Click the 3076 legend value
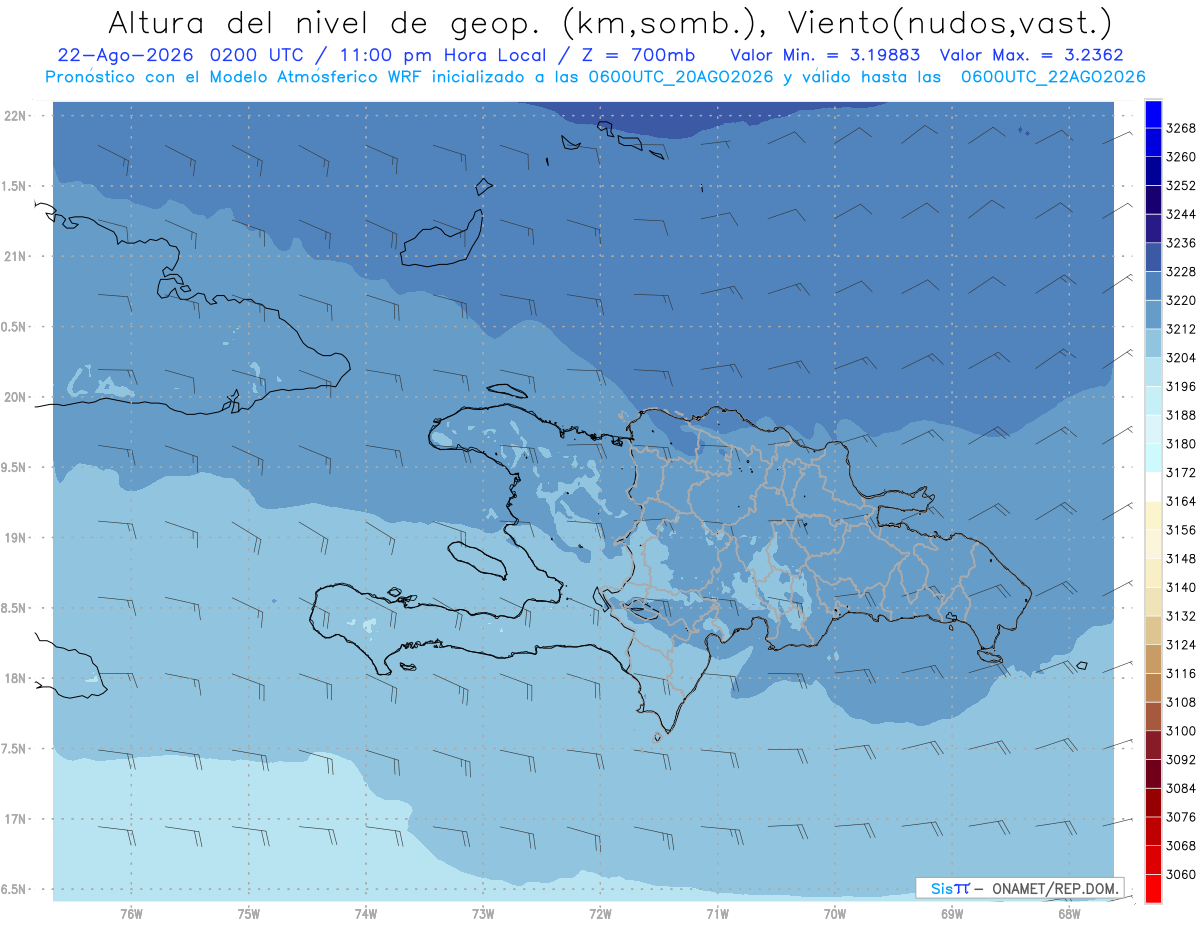Viewport: 1200px width, 927px height. pos(1181,817)
